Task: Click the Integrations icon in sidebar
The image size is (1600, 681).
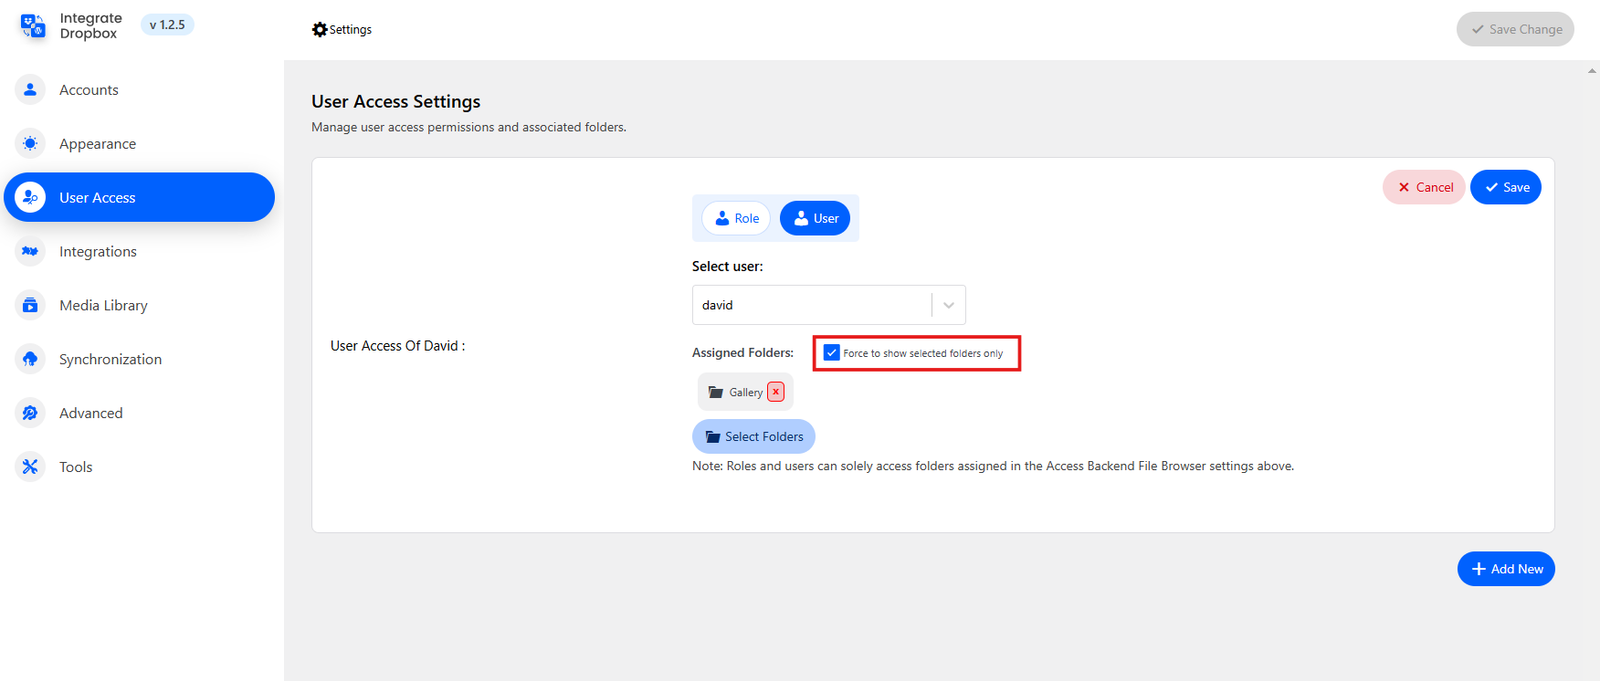Action: 30,252
